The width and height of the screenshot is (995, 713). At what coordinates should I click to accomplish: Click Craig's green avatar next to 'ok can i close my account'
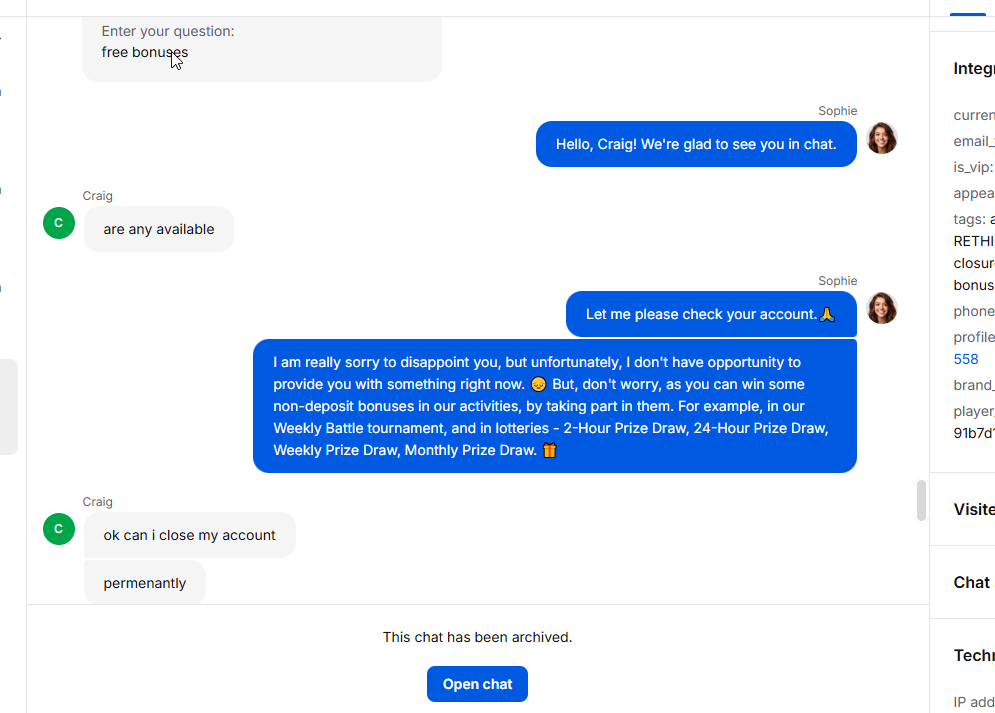click(59, 529)
